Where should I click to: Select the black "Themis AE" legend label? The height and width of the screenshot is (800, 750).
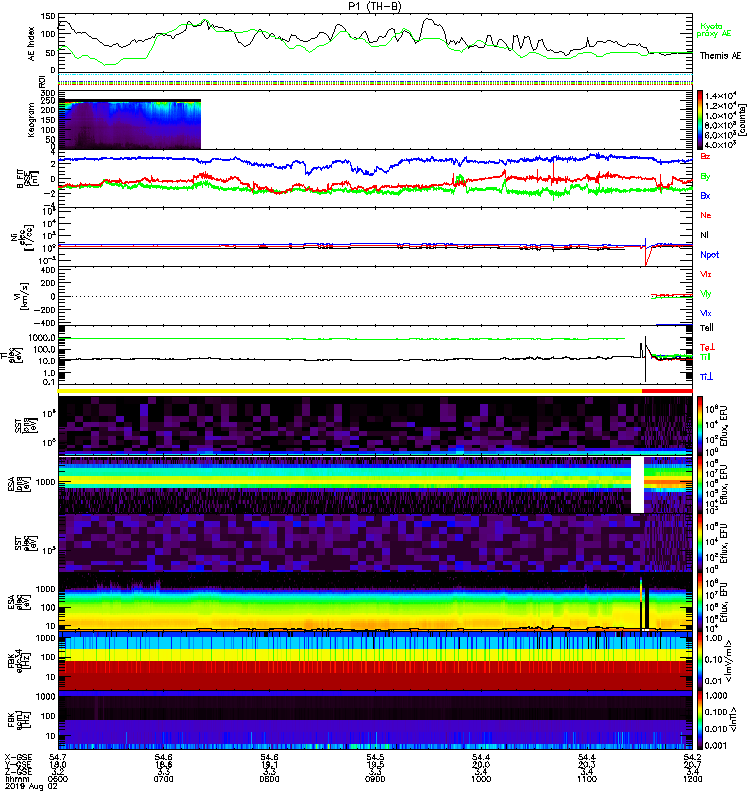tap(720, 56)
